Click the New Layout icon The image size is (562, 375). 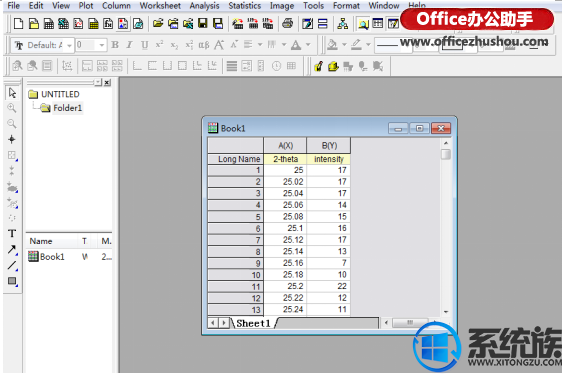coord(123,24)
